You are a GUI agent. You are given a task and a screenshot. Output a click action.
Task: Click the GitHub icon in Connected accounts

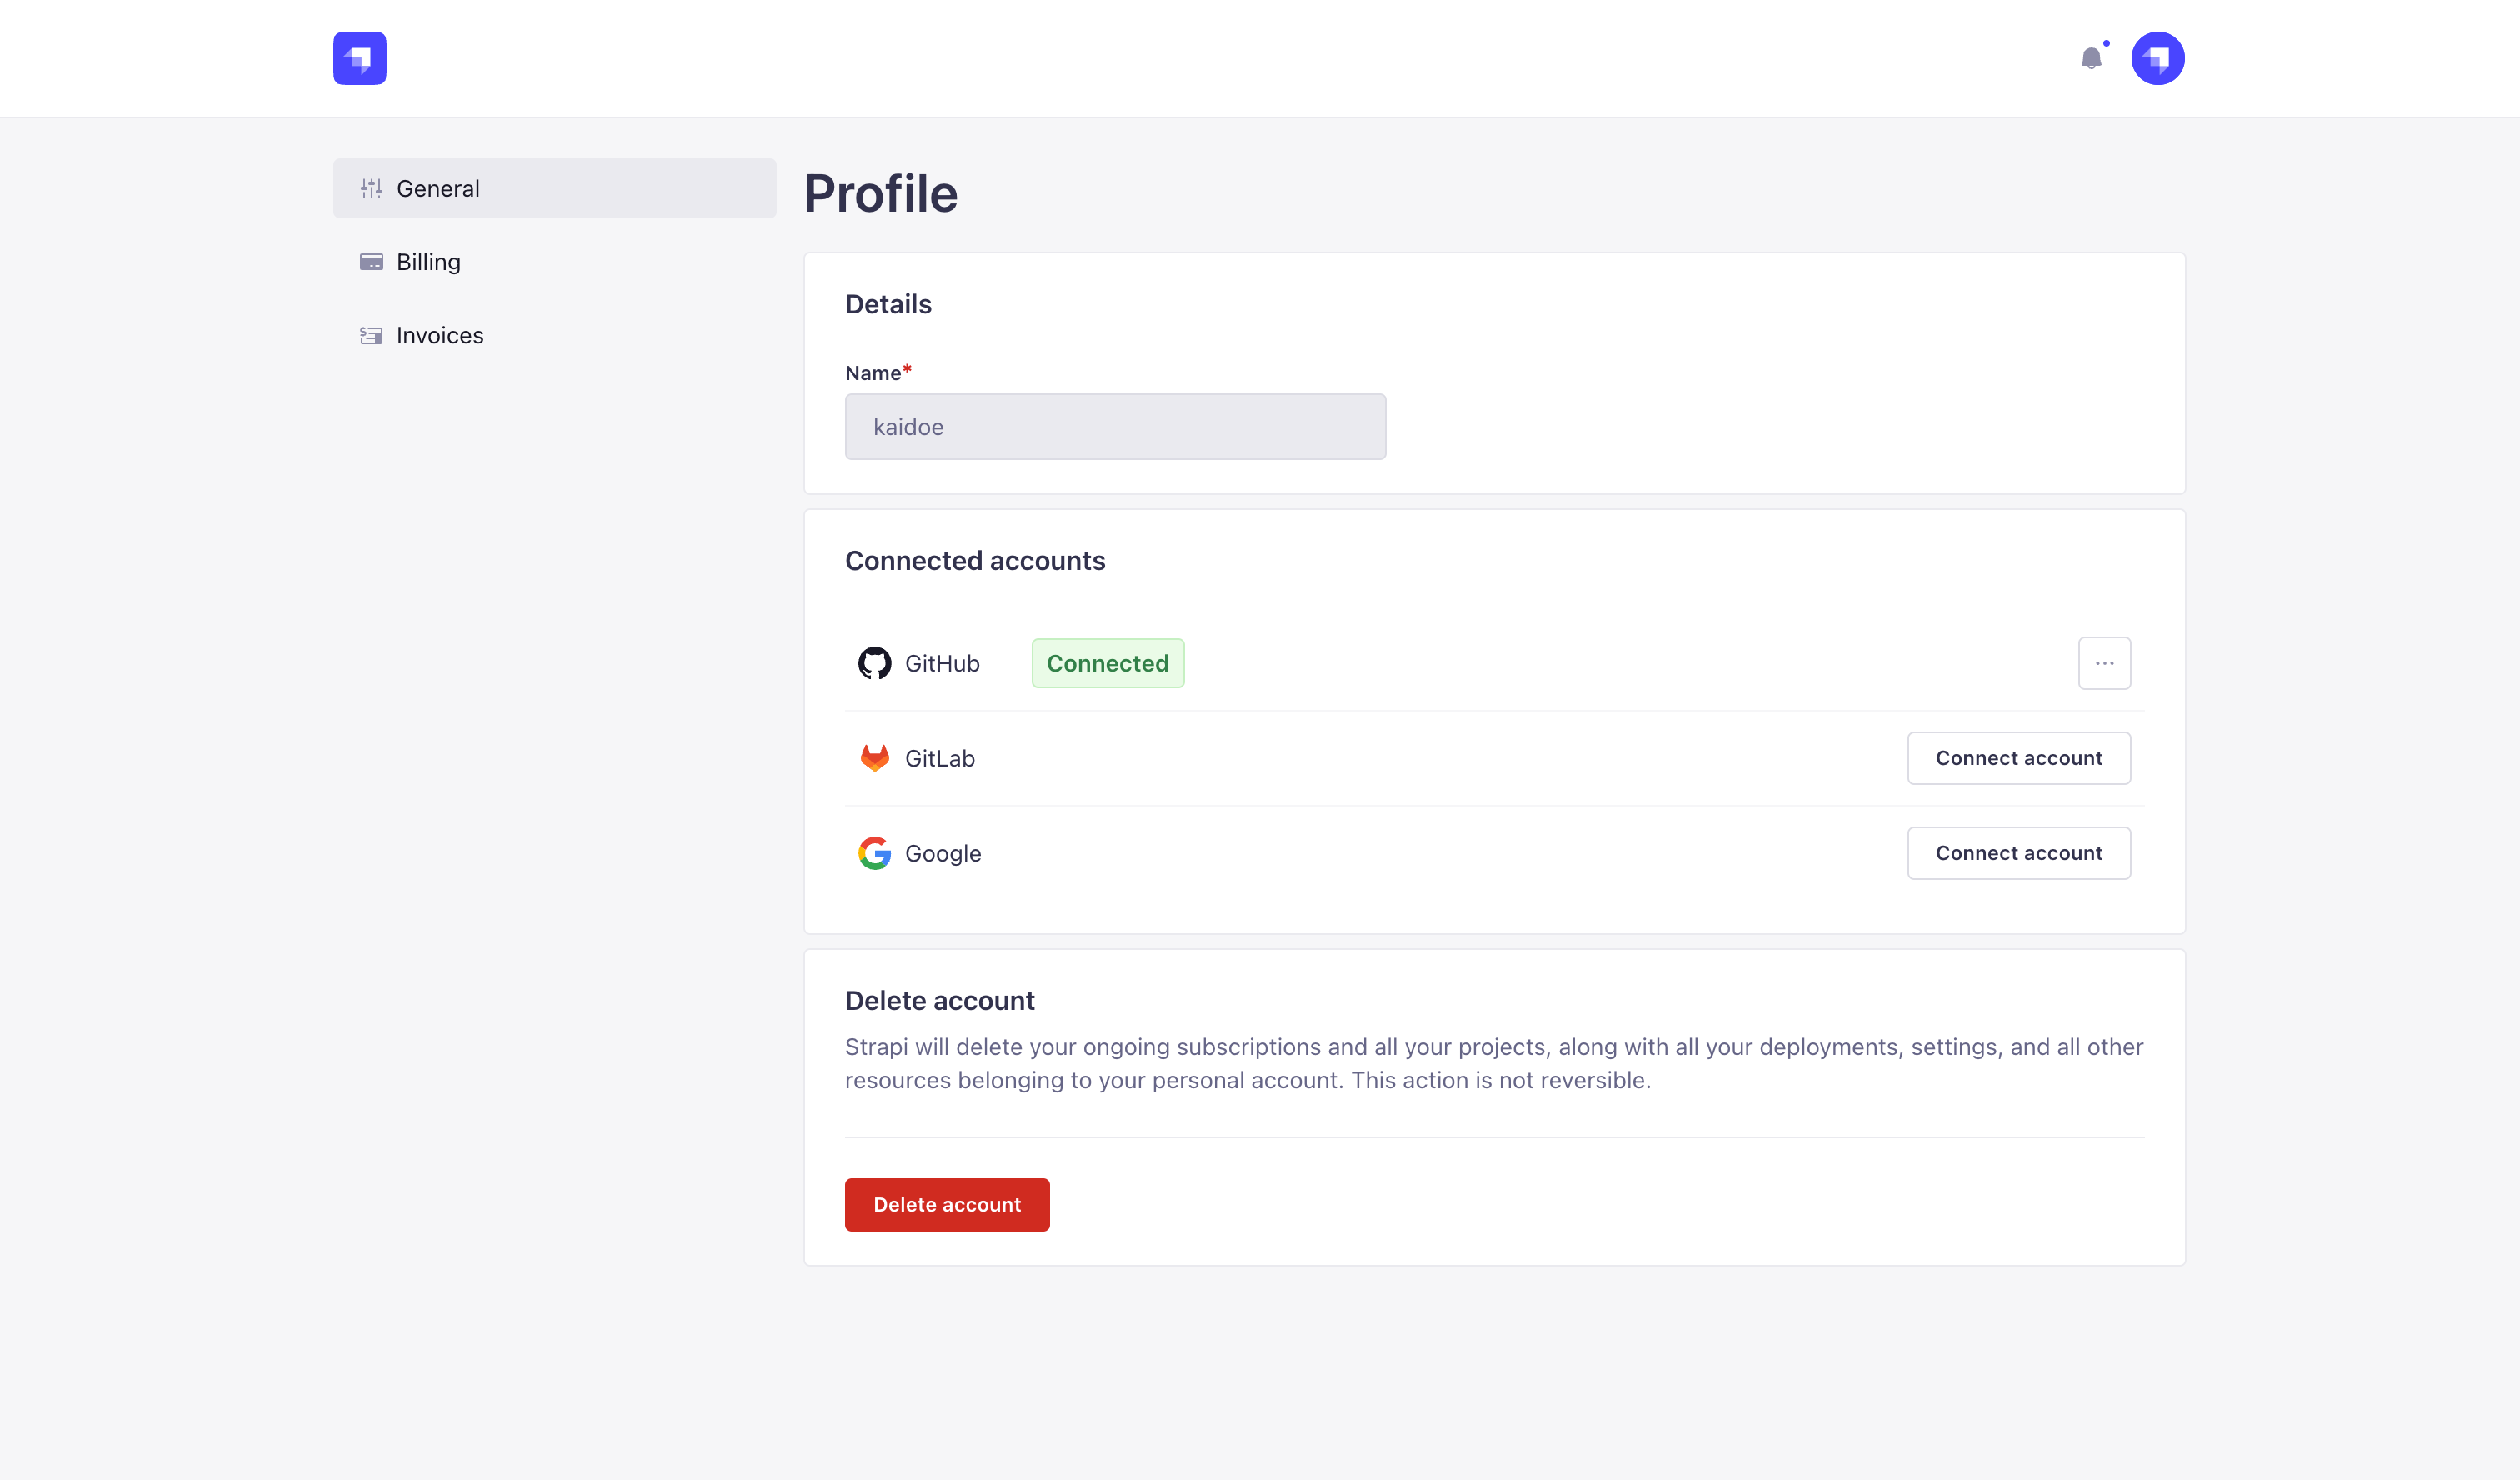(875, 663)
